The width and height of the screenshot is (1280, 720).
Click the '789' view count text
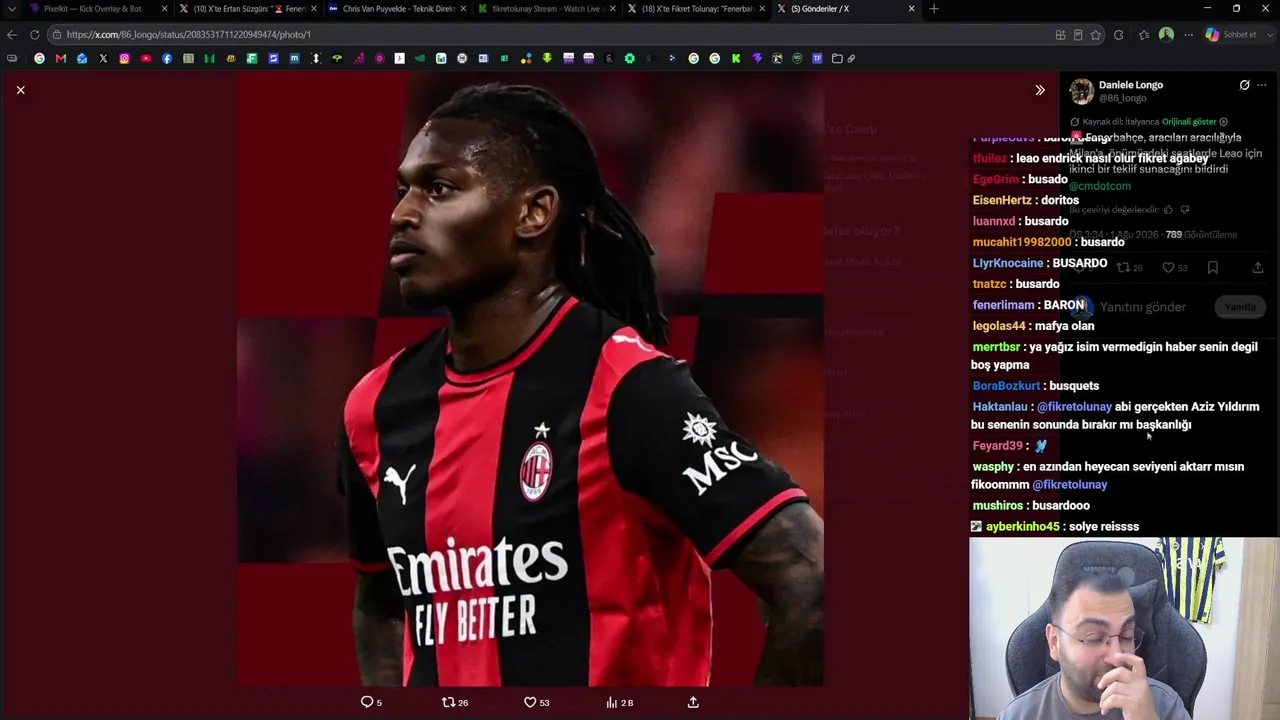click(1174, 235)
